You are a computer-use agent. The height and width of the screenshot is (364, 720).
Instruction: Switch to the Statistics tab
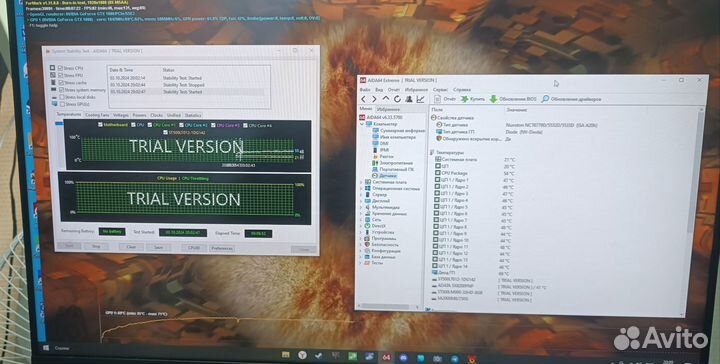pyautogui.click(x=193, y=115)
